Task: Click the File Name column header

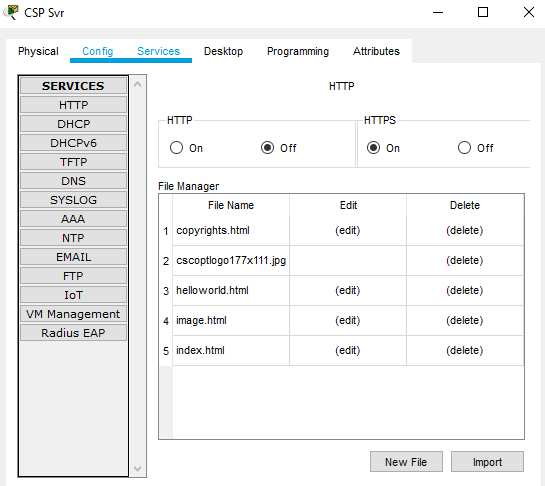Action: (231, 205)
